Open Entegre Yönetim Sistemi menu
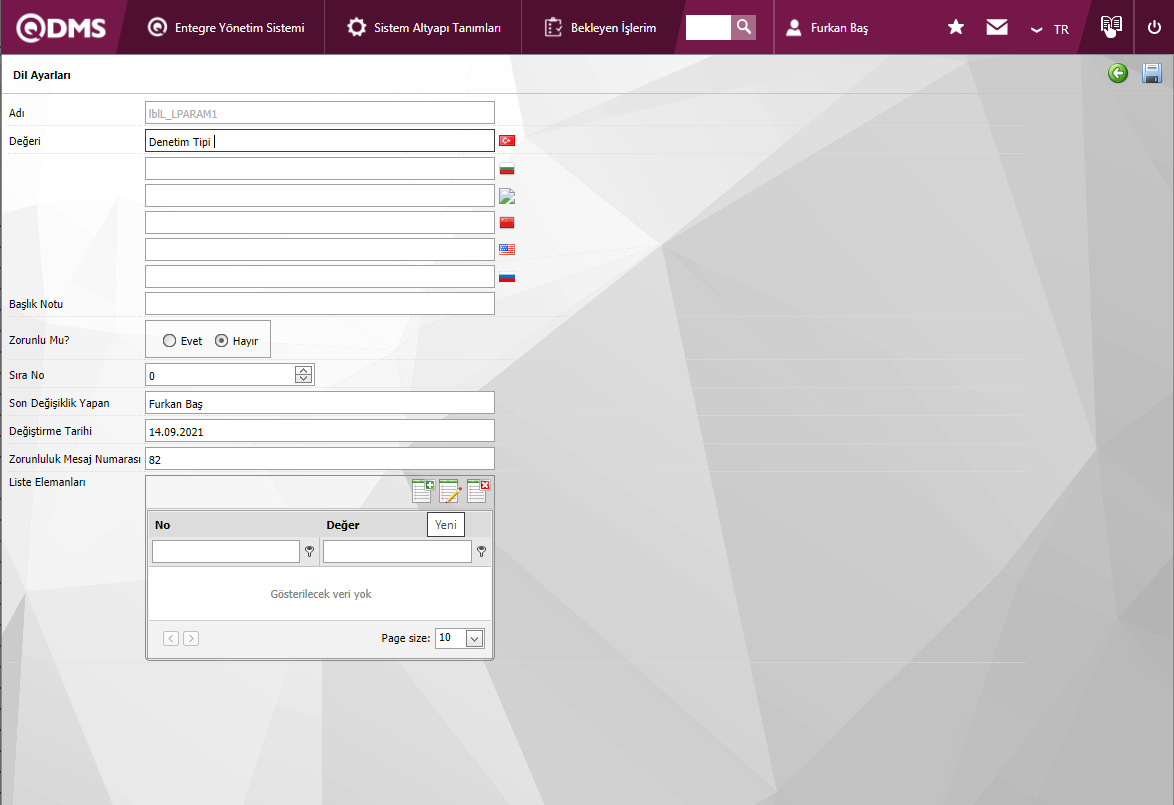Screen dimensions: 1174x805 226,28
